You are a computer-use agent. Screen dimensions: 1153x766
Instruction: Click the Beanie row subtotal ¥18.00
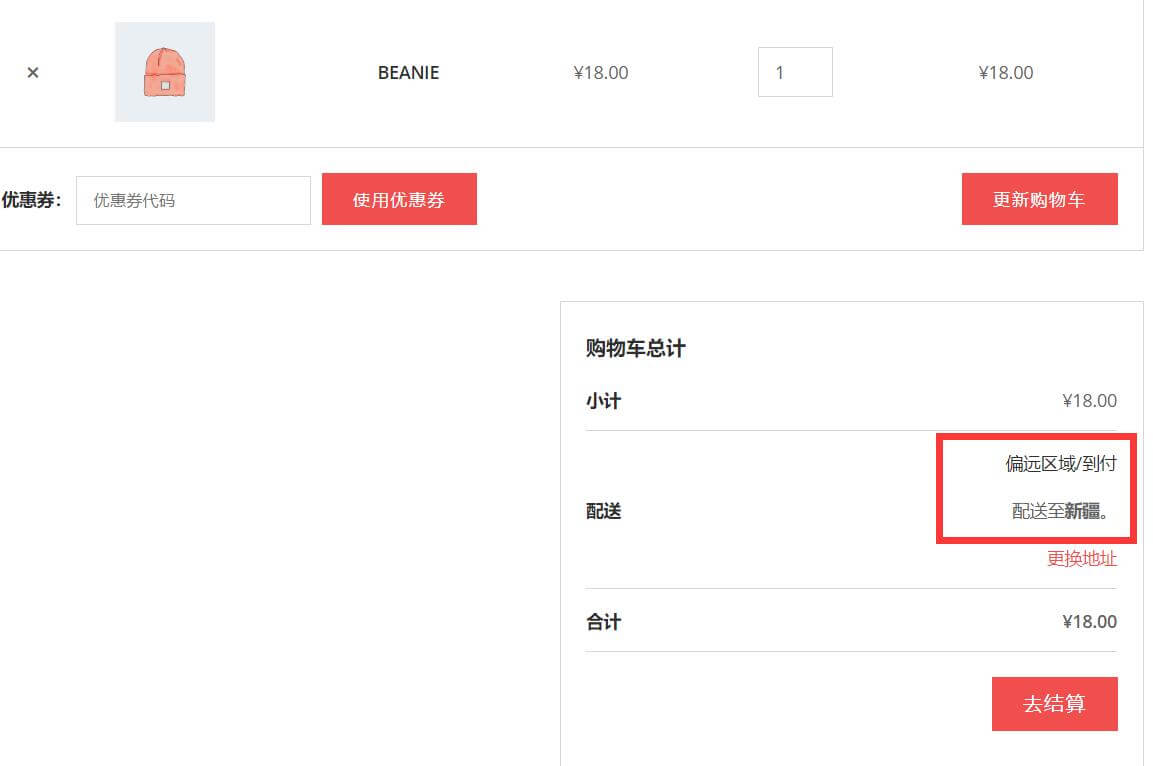coord(1005,72)
